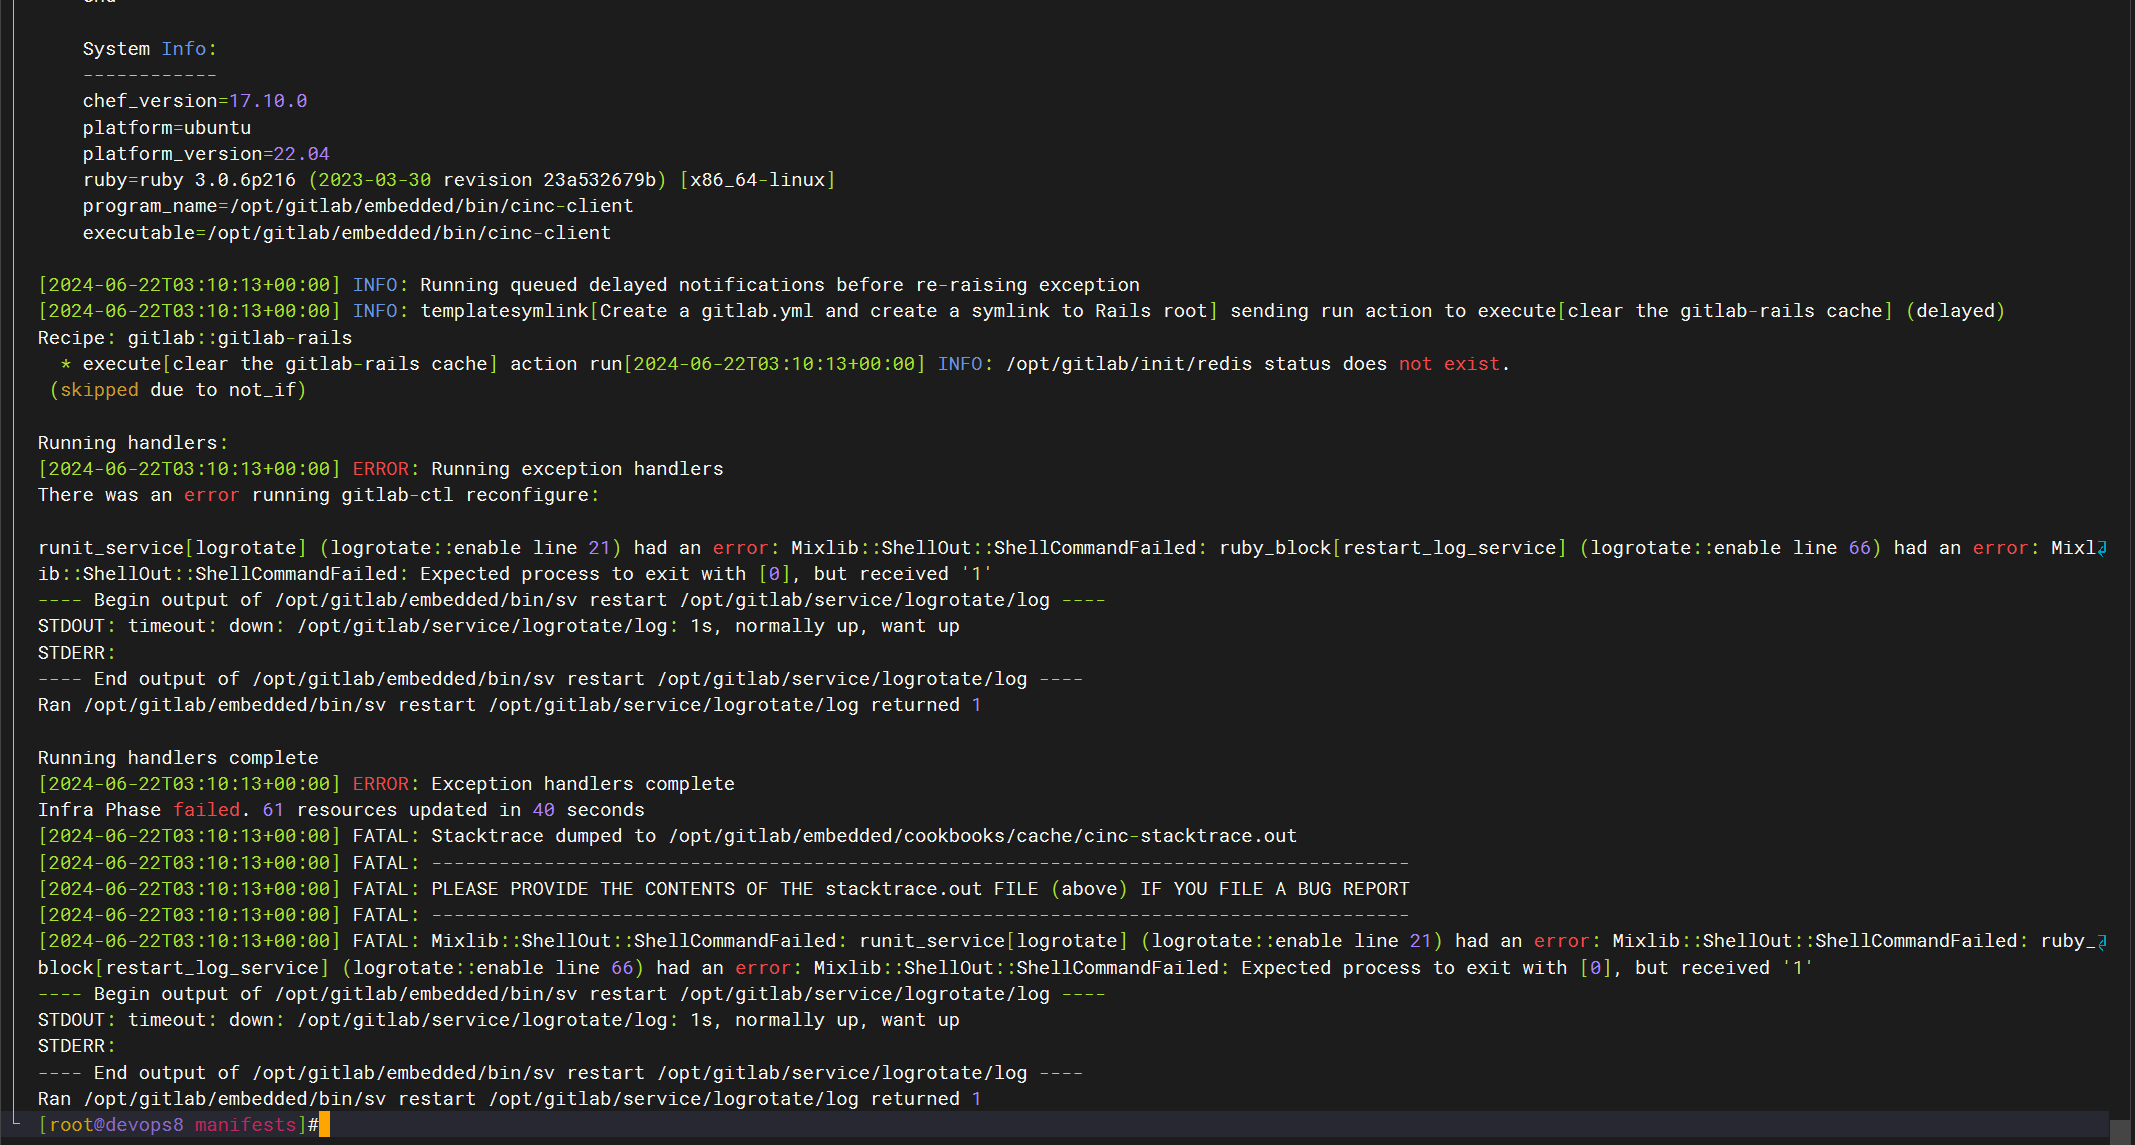This screenshot has height=1145, width=2135.
Task: Click the 'Running handlers complete' line
Action: coord(178,758)
